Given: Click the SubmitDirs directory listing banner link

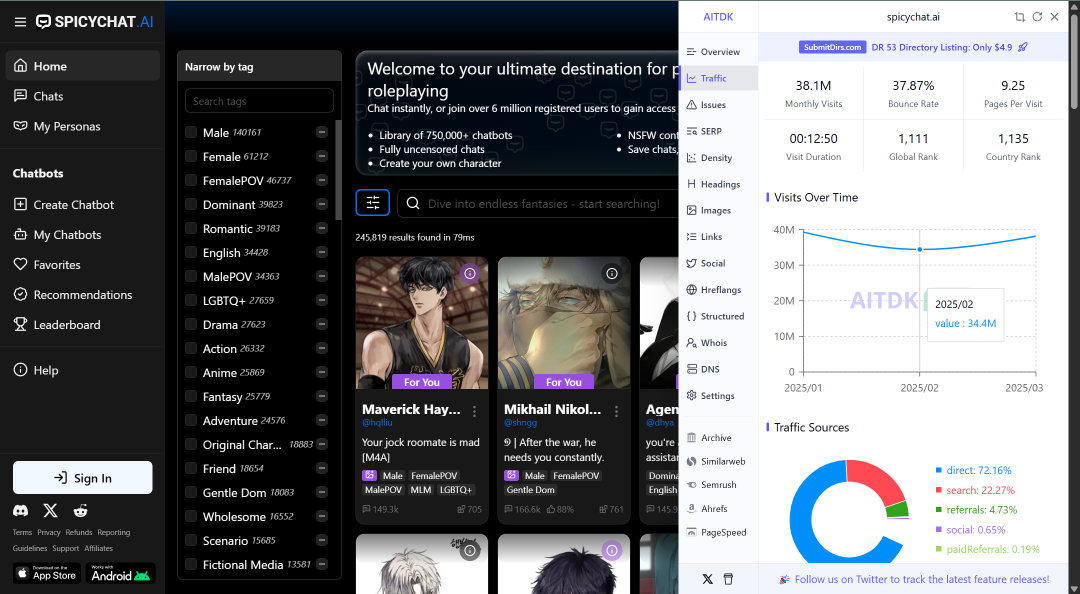Looking at the screenshot, I should click(913, 47).
